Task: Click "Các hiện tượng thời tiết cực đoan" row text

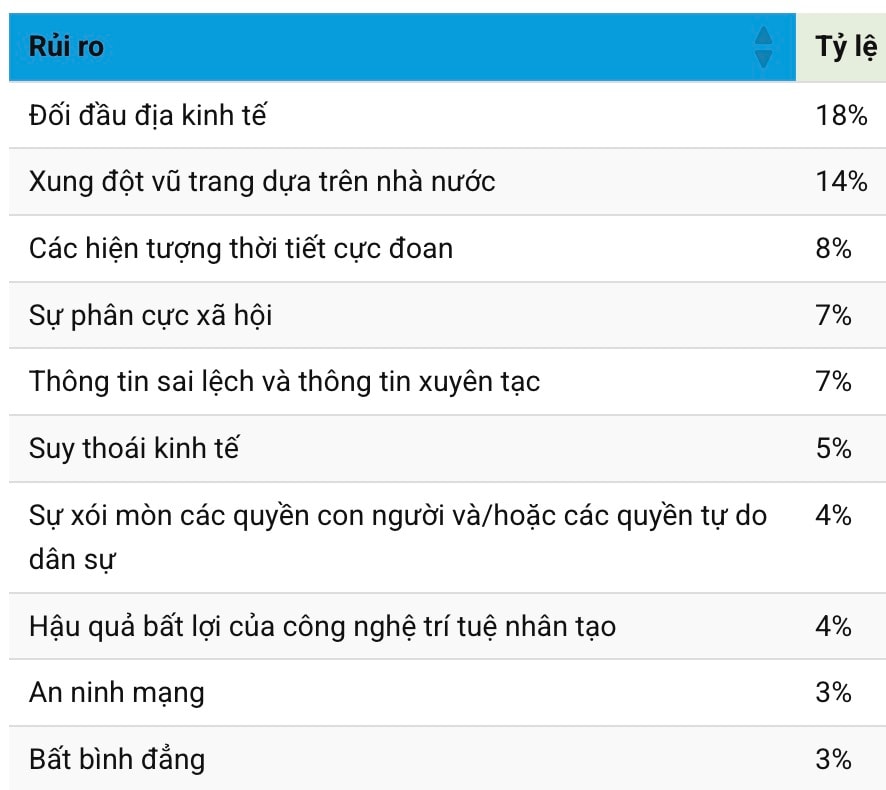Action: click(x=241, y=248)
